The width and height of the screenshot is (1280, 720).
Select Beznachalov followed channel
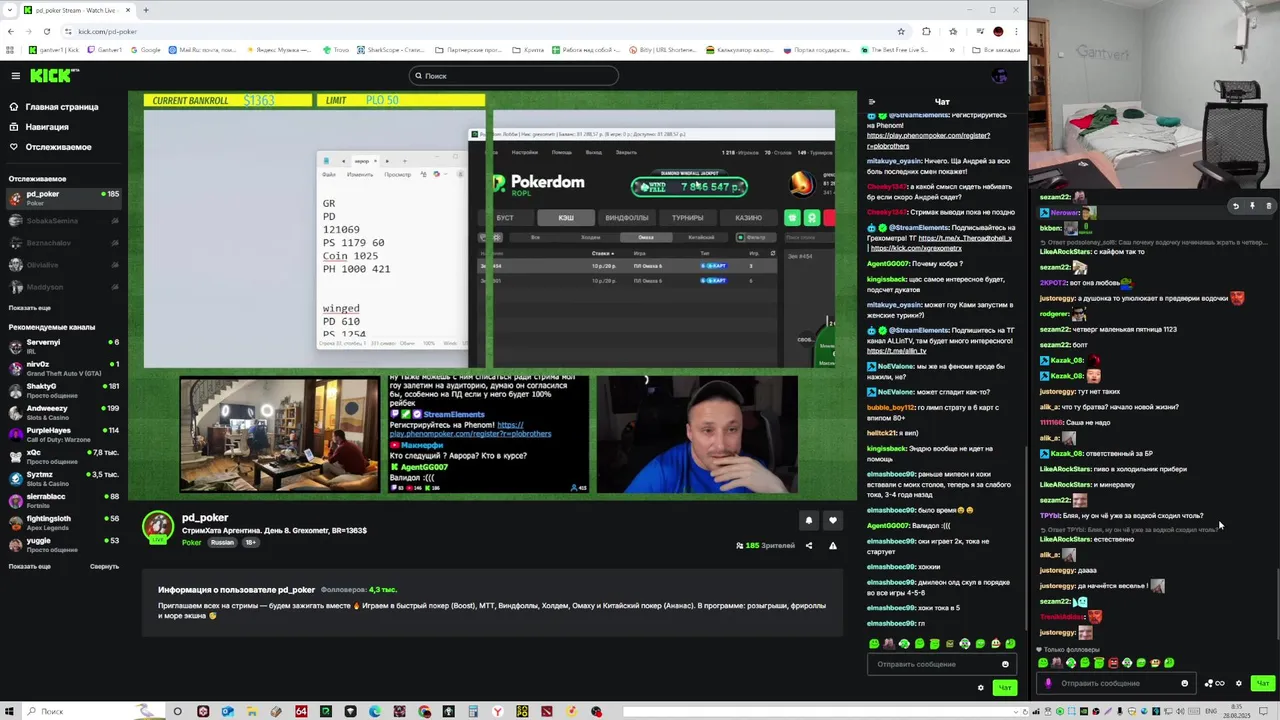point(64,243)
